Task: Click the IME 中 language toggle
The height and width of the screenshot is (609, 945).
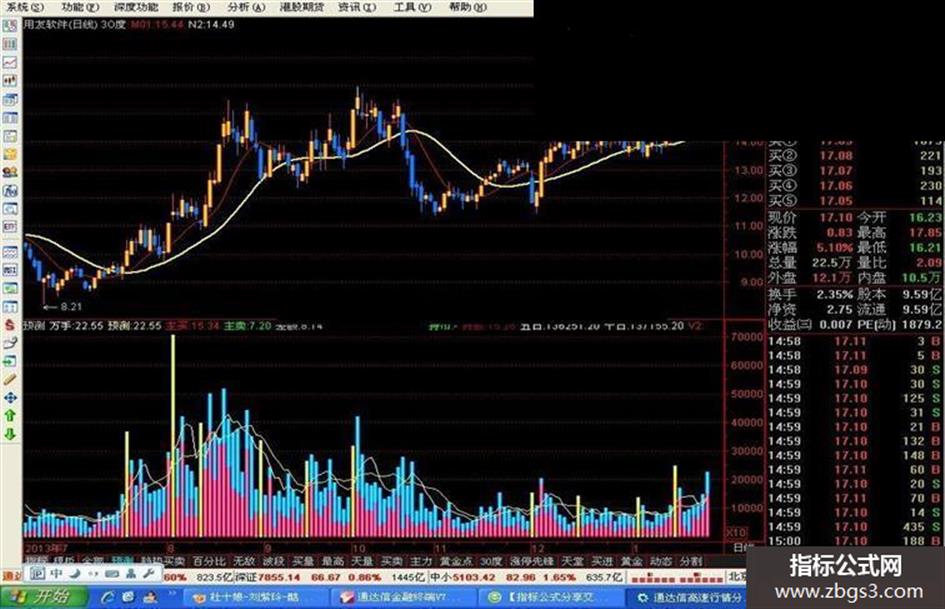Action: (56, 573)
